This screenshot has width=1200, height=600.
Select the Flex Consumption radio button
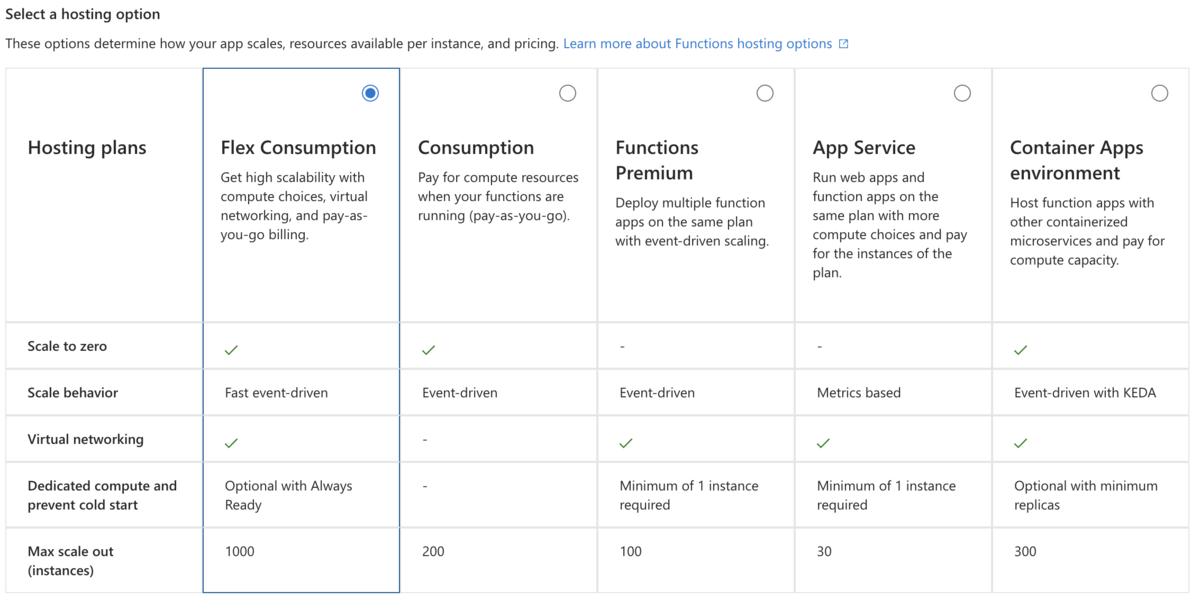click(x=370, y=93)
